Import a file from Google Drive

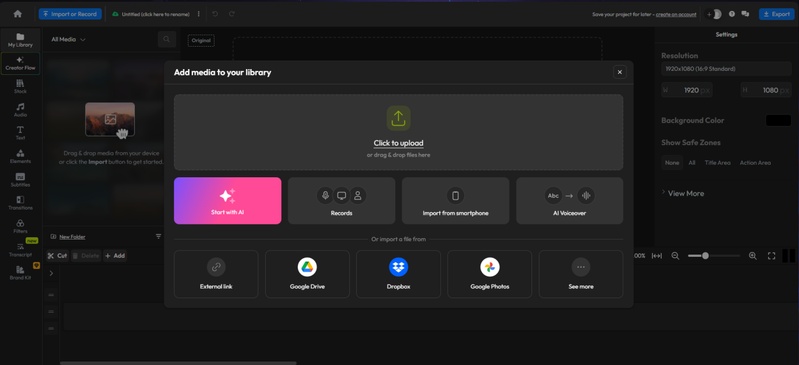[307, 274]
